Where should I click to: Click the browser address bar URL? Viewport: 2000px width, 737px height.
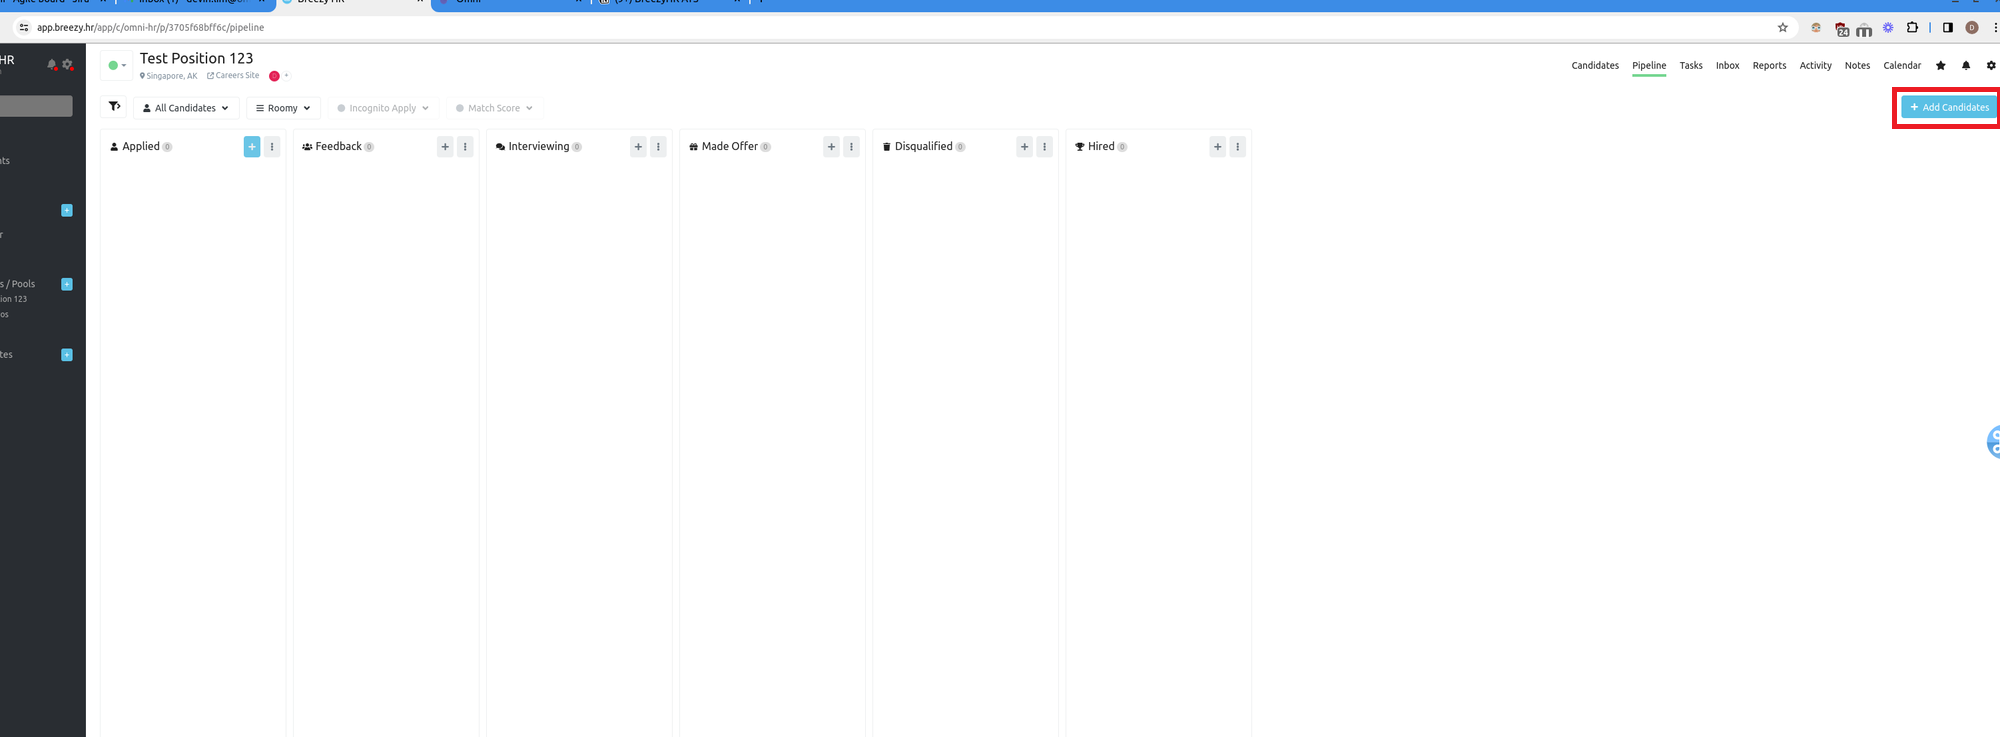pyautogui.click(x=150, y=28)
